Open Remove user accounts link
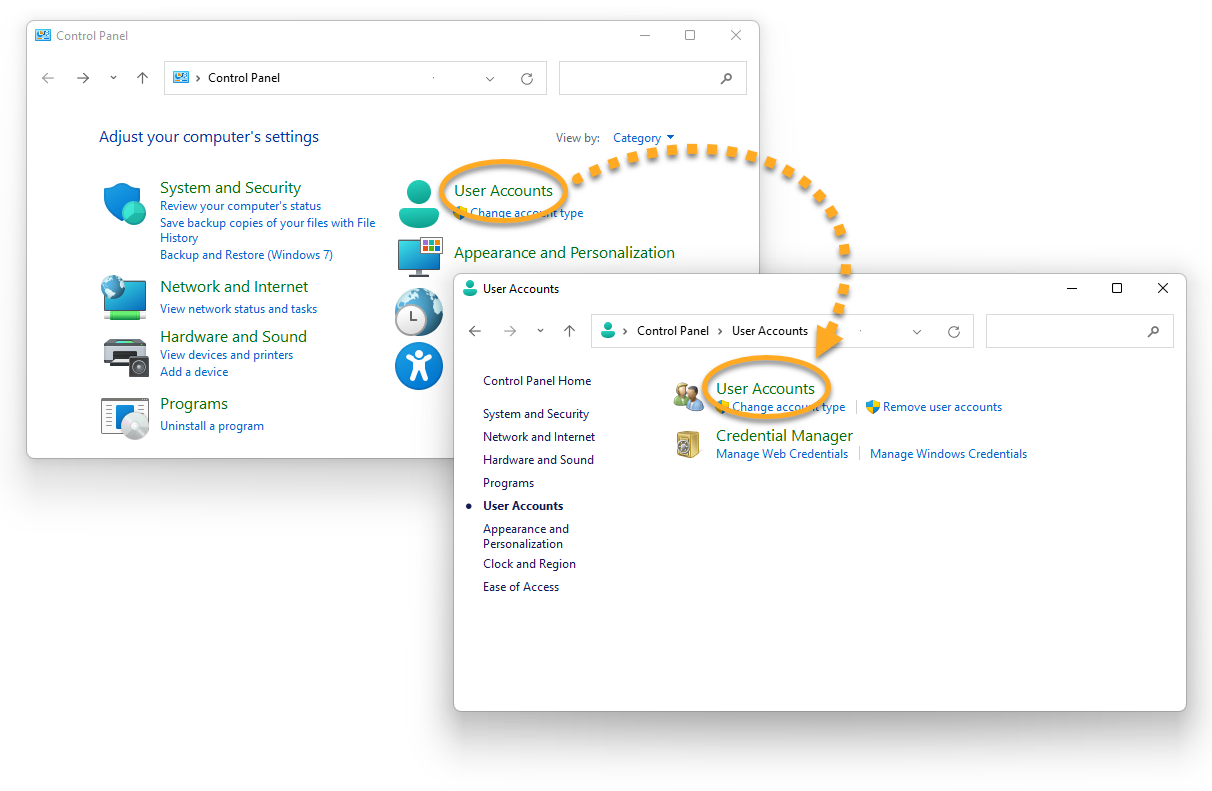1212x791 pixels. click(942, 407)
